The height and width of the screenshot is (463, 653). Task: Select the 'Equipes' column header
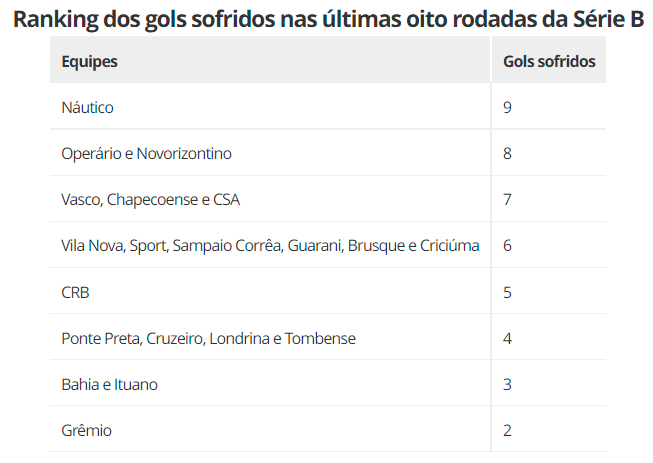click(89, 62)
